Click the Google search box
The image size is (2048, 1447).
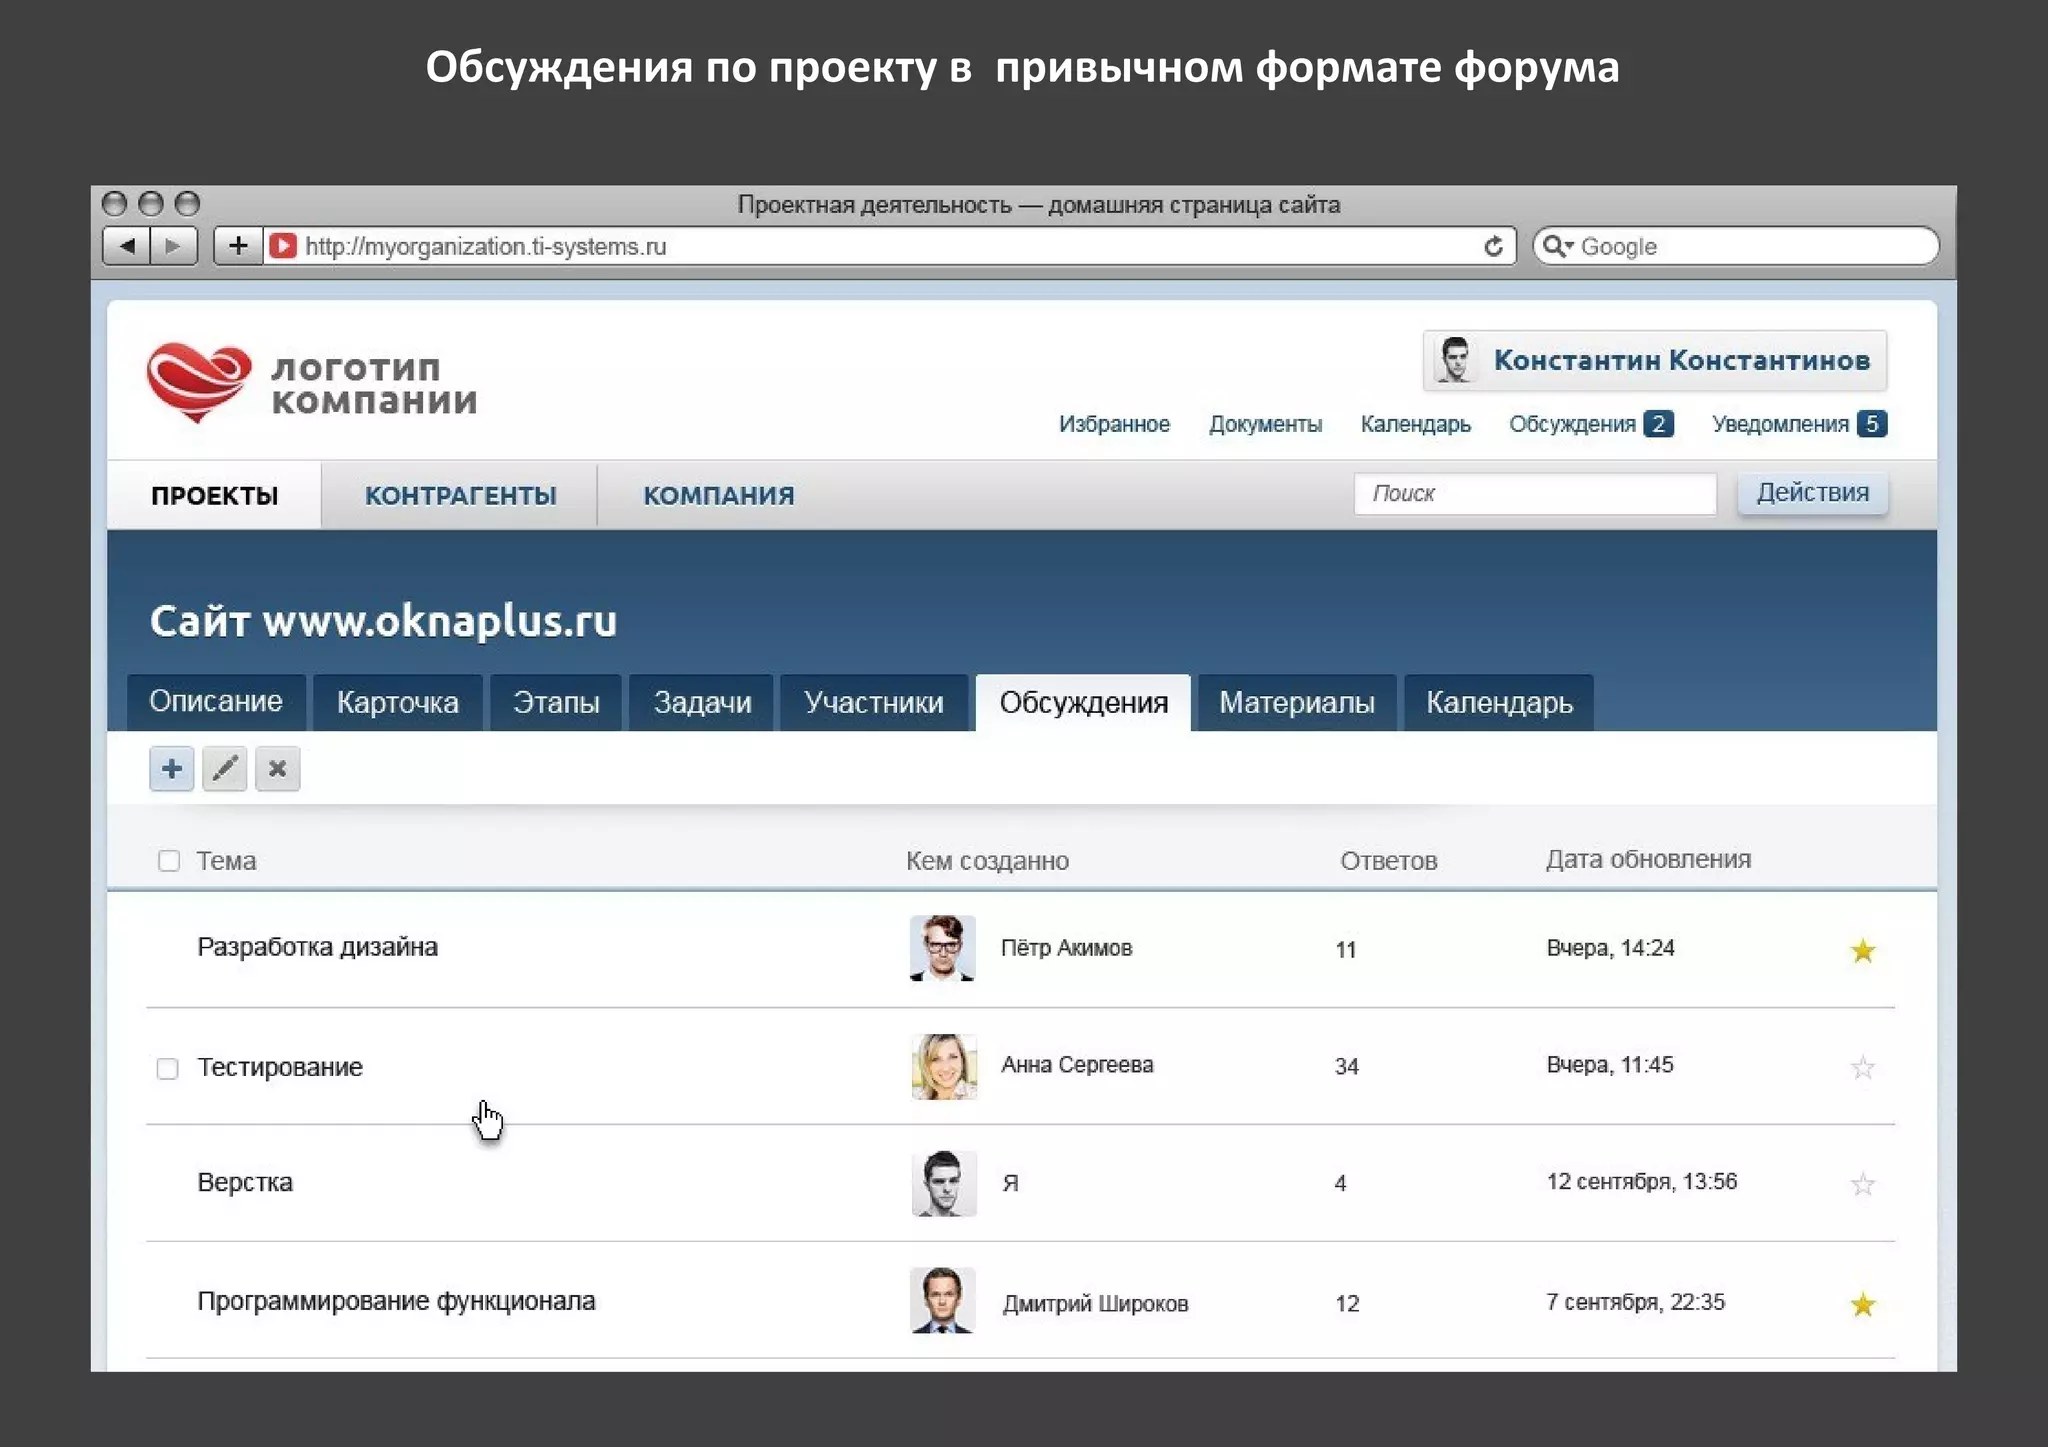1736,246
